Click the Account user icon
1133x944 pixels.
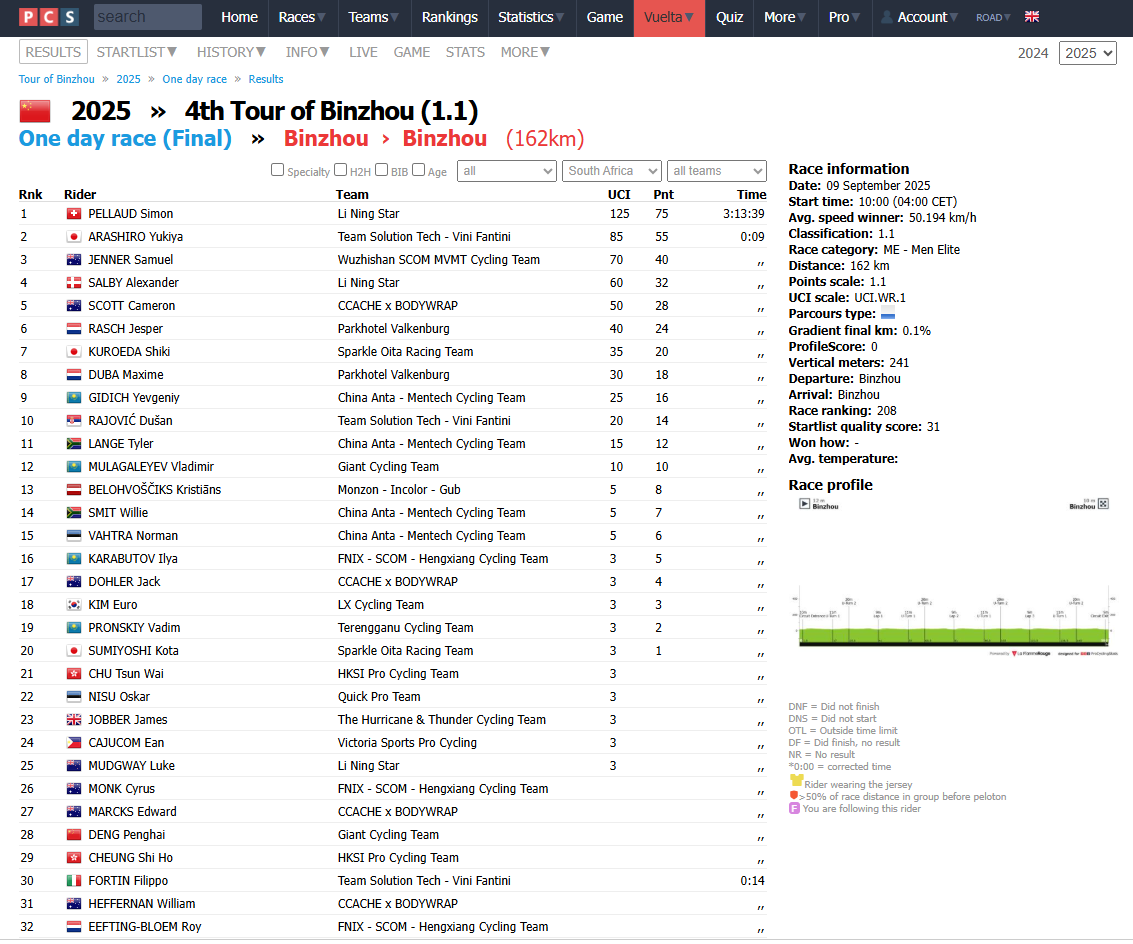887,17
